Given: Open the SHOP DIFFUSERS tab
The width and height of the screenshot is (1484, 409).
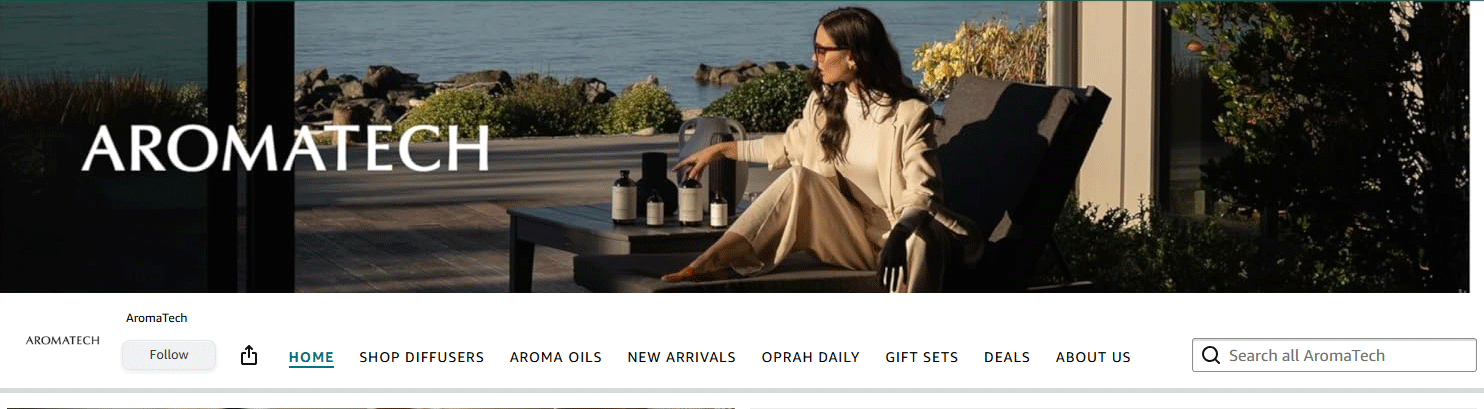Looking at the screenshot, I should (421, 357).
